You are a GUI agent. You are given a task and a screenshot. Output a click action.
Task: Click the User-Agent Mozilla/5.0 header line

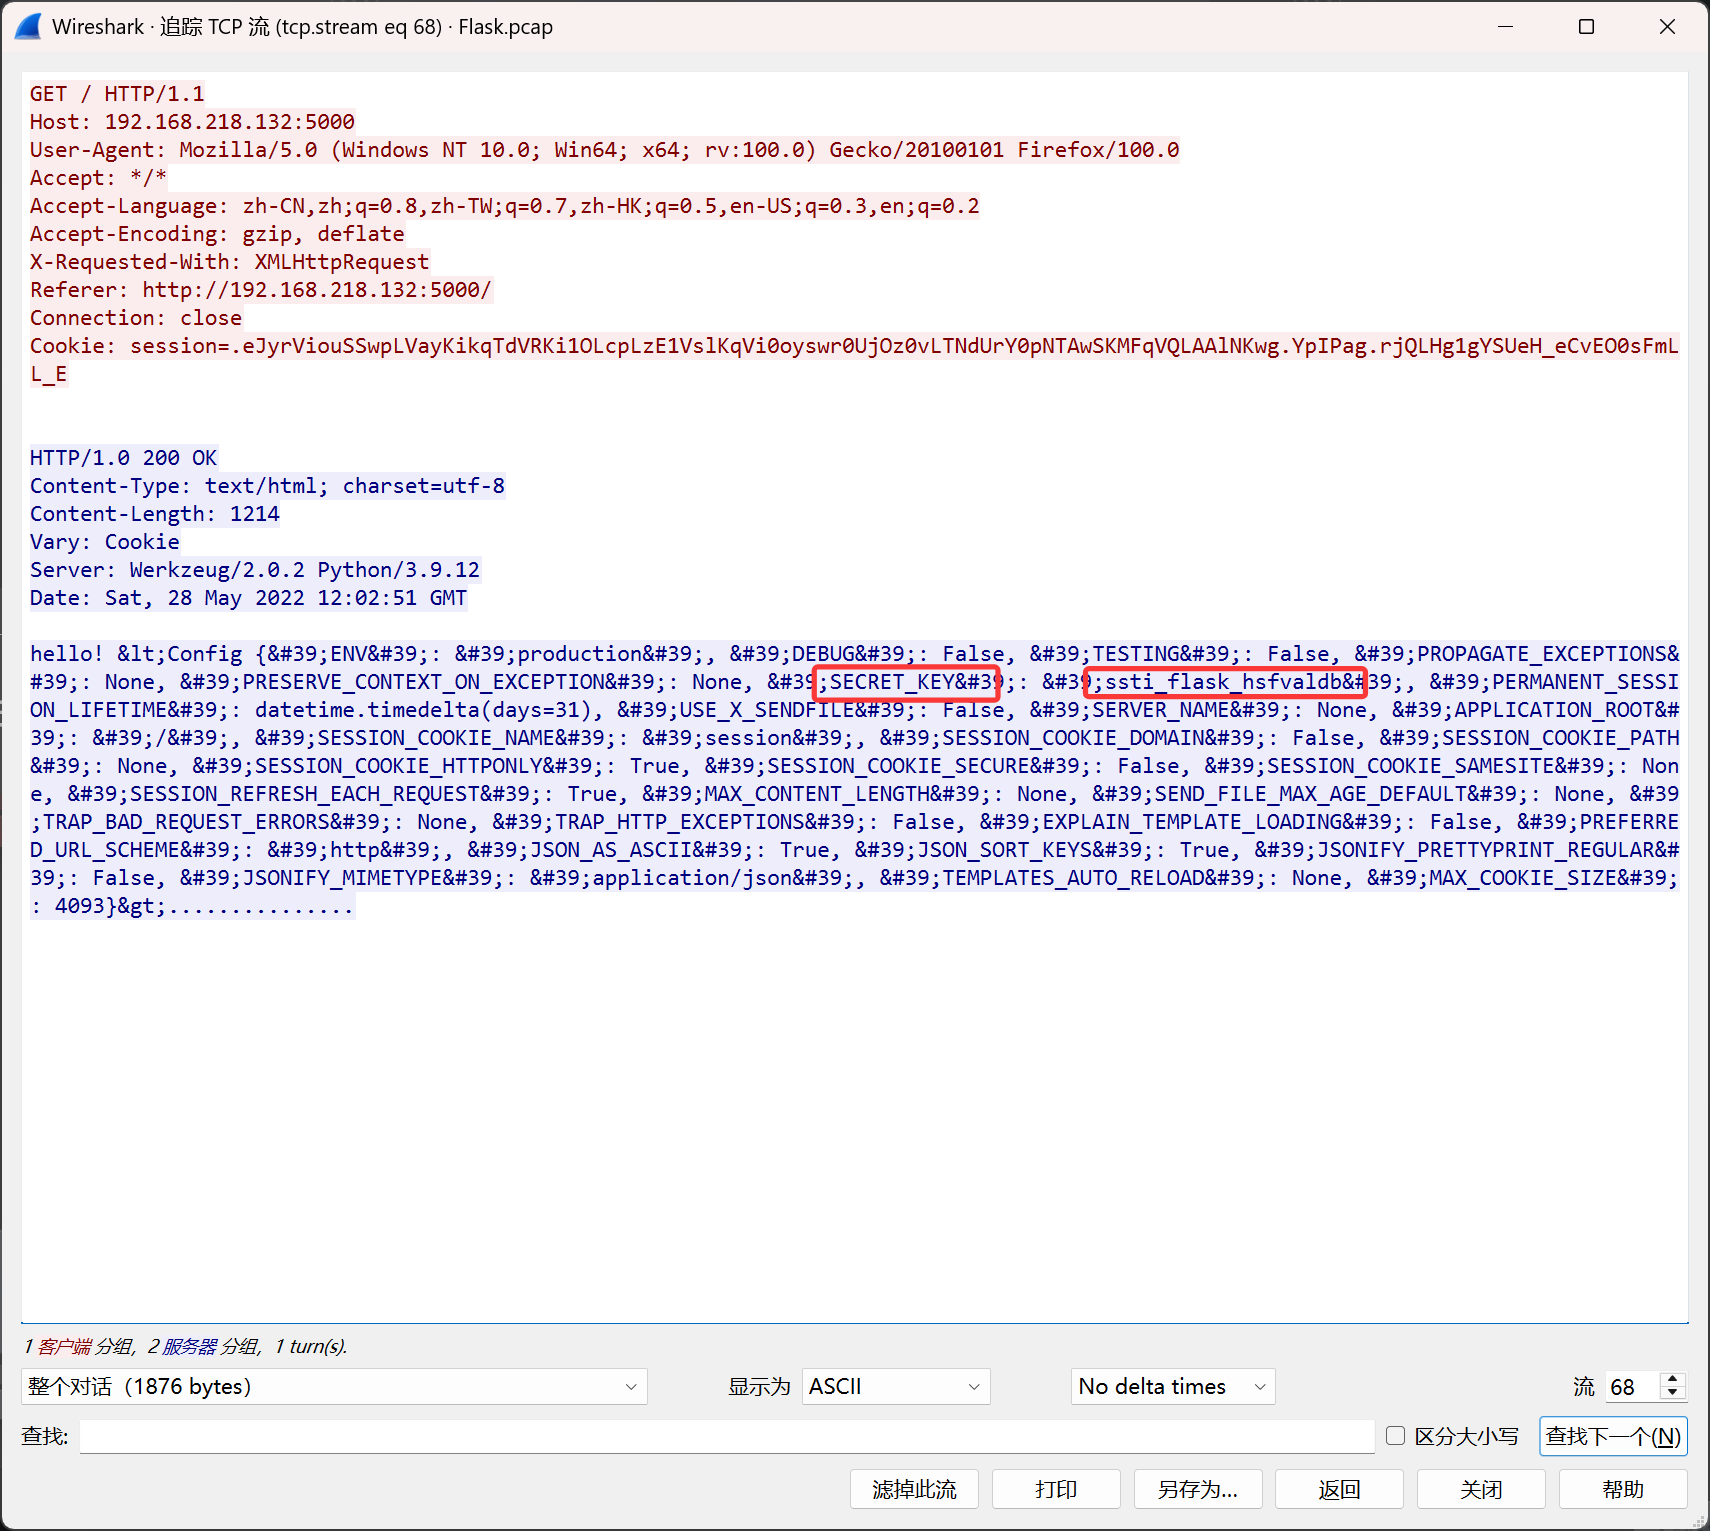pos(605,150)
